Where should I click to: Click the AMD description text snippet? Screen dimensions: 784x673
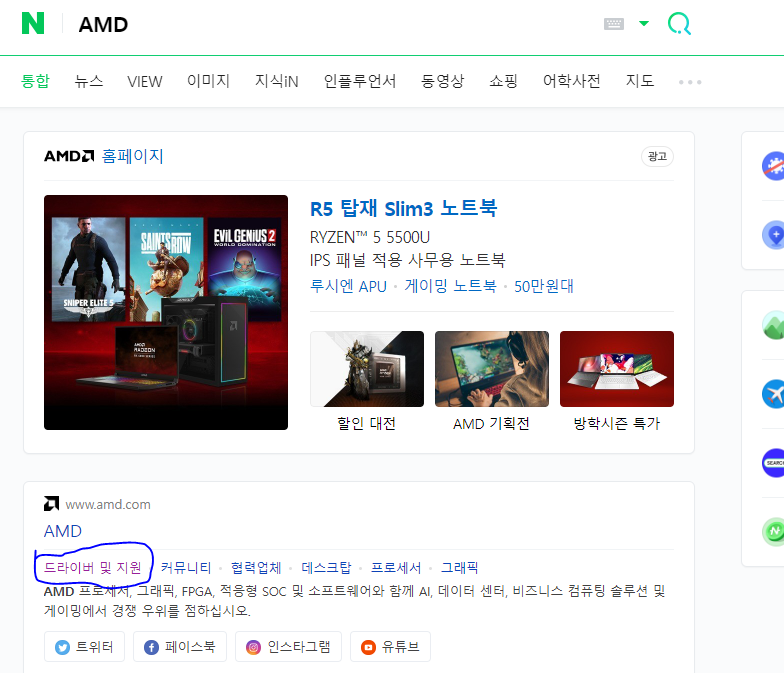click(354, 601)
